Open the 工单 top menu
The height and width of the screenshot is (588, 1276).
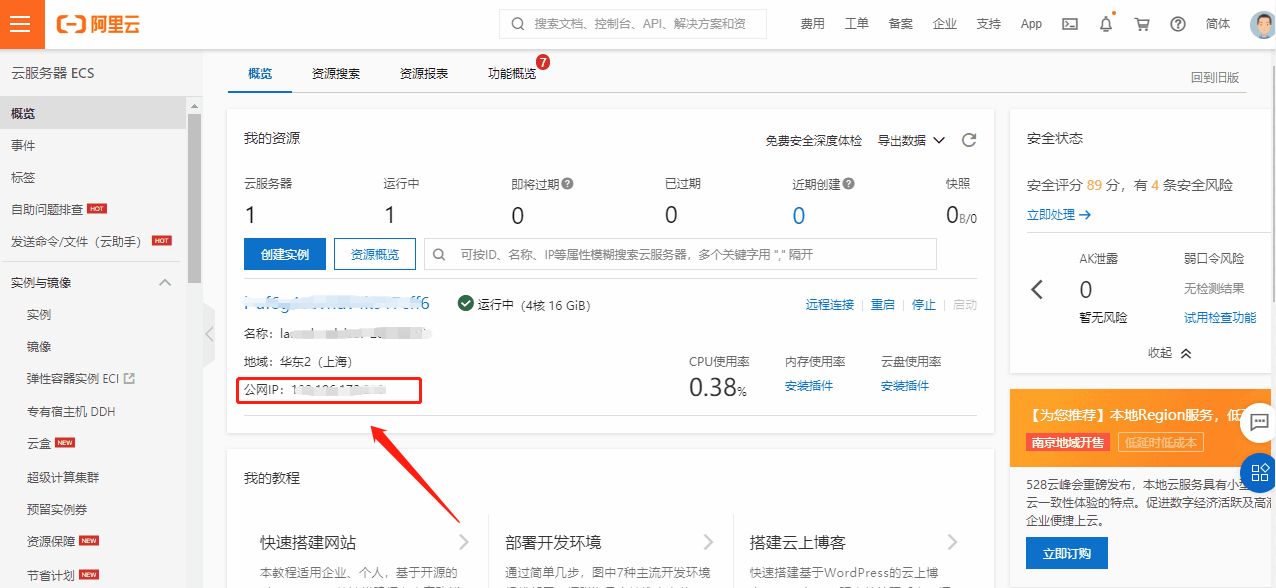point(856,24)
